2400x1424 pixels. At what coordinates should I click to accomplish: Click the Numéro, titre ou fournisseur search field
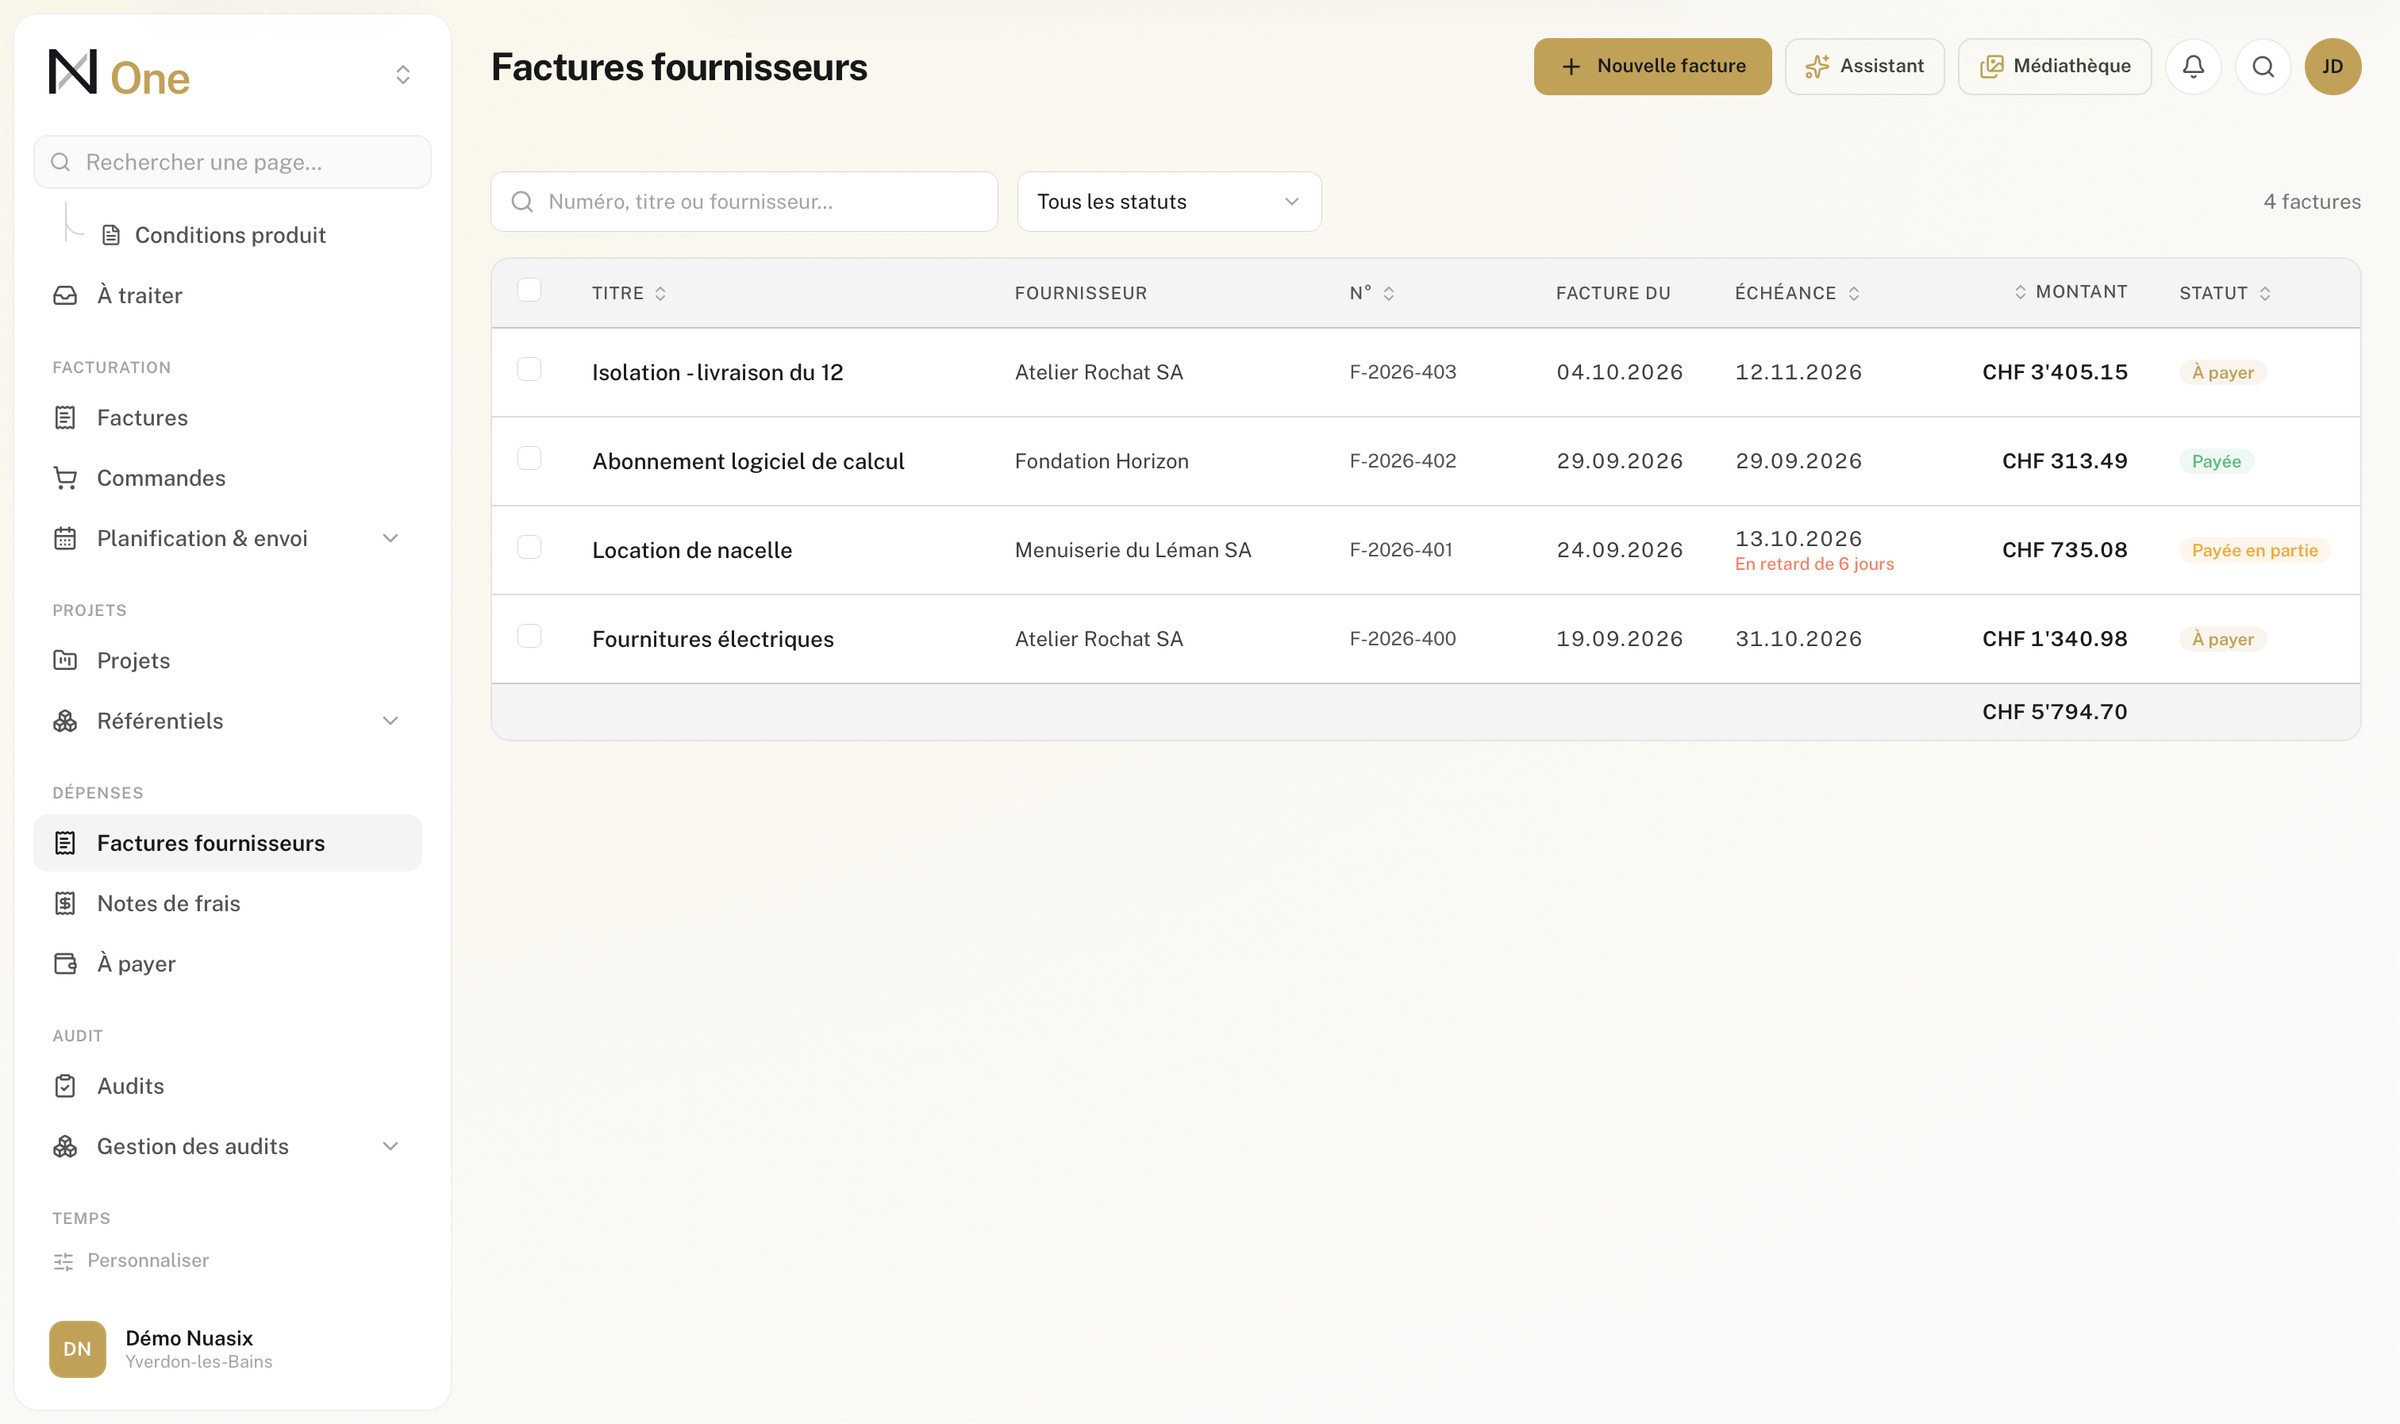[x=744, y=202]
